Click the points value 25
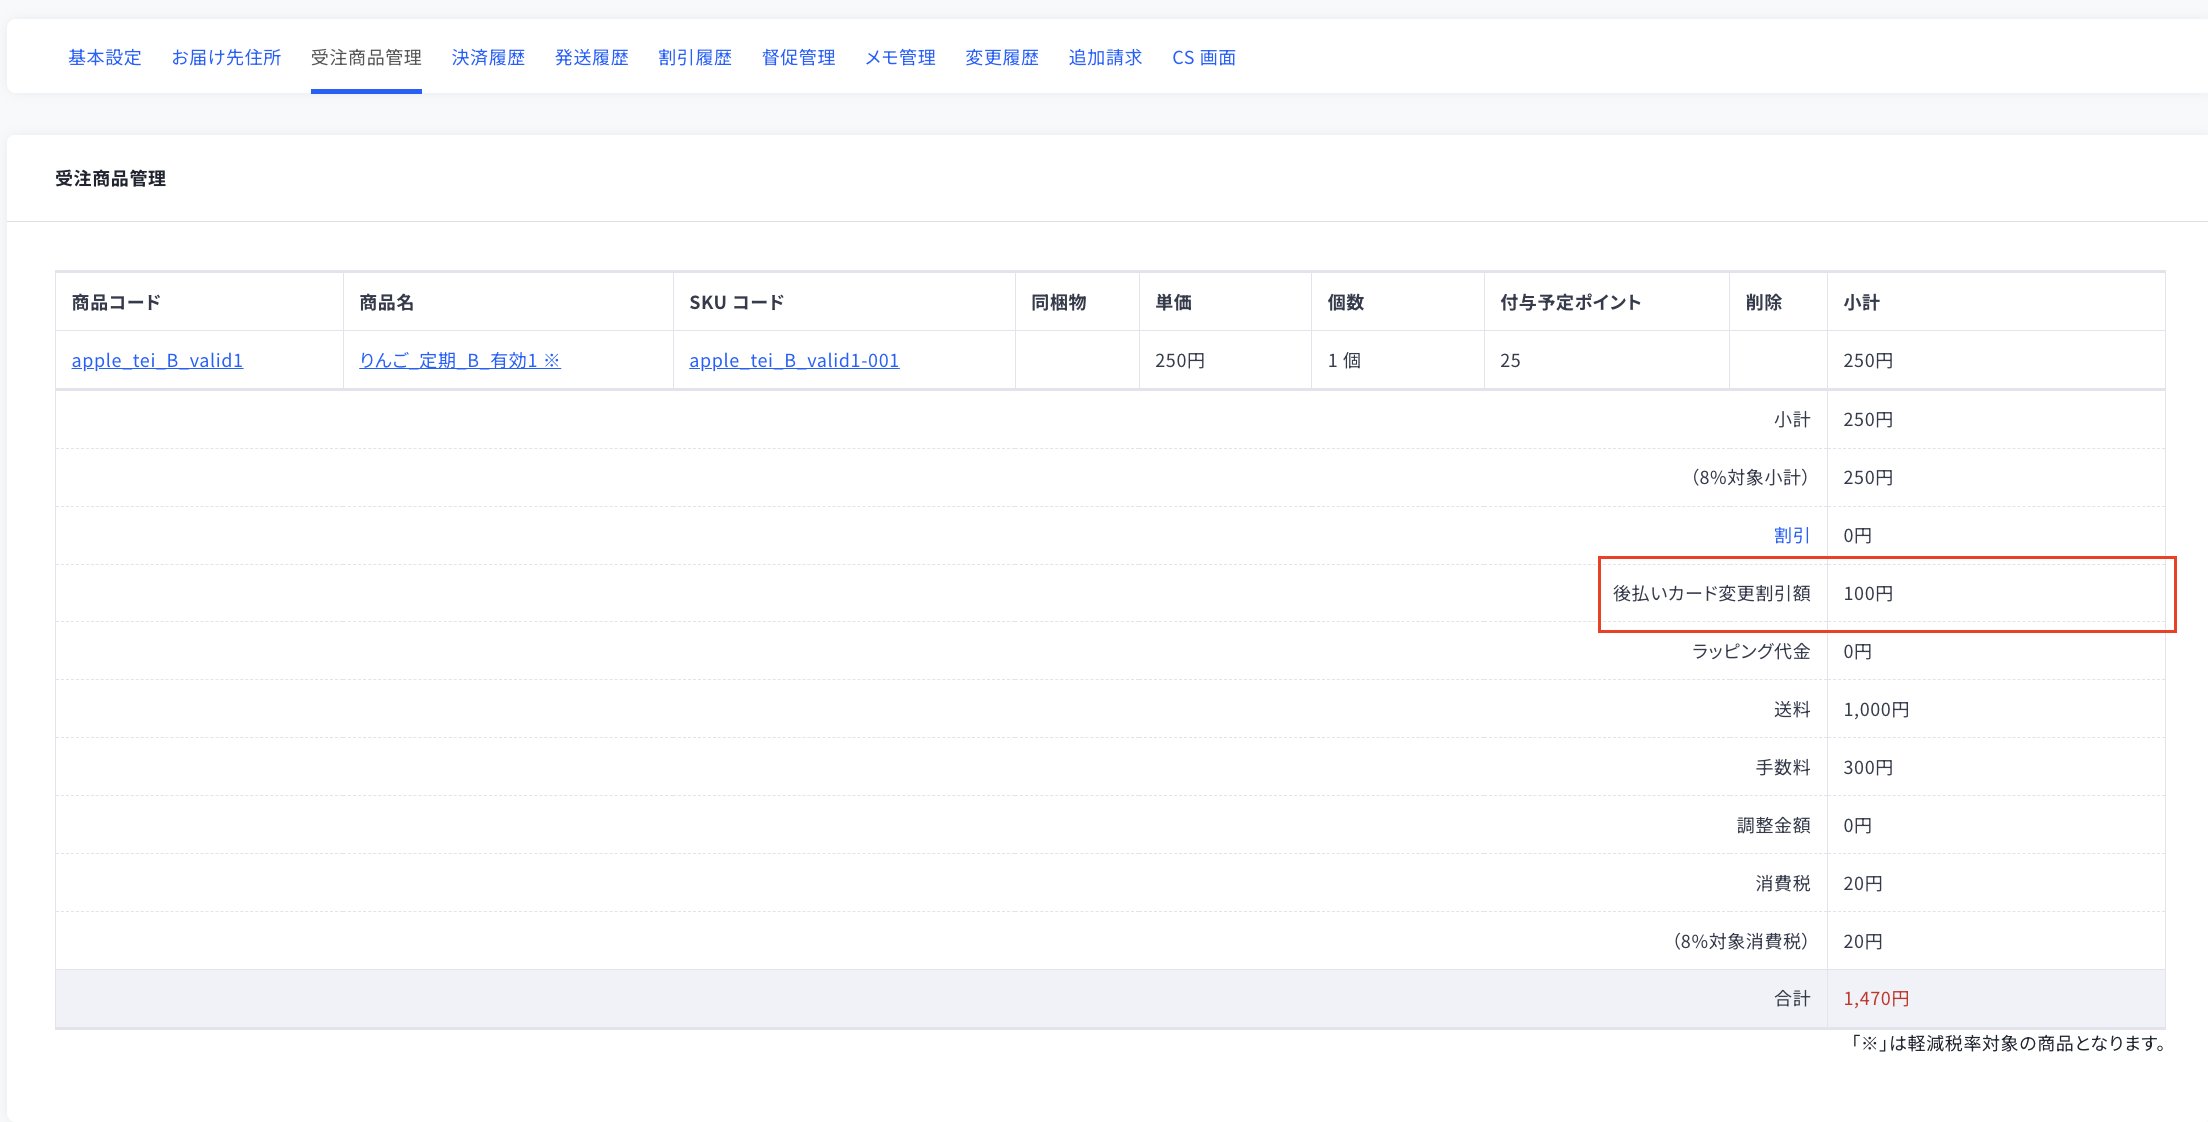 [1510, 360]
